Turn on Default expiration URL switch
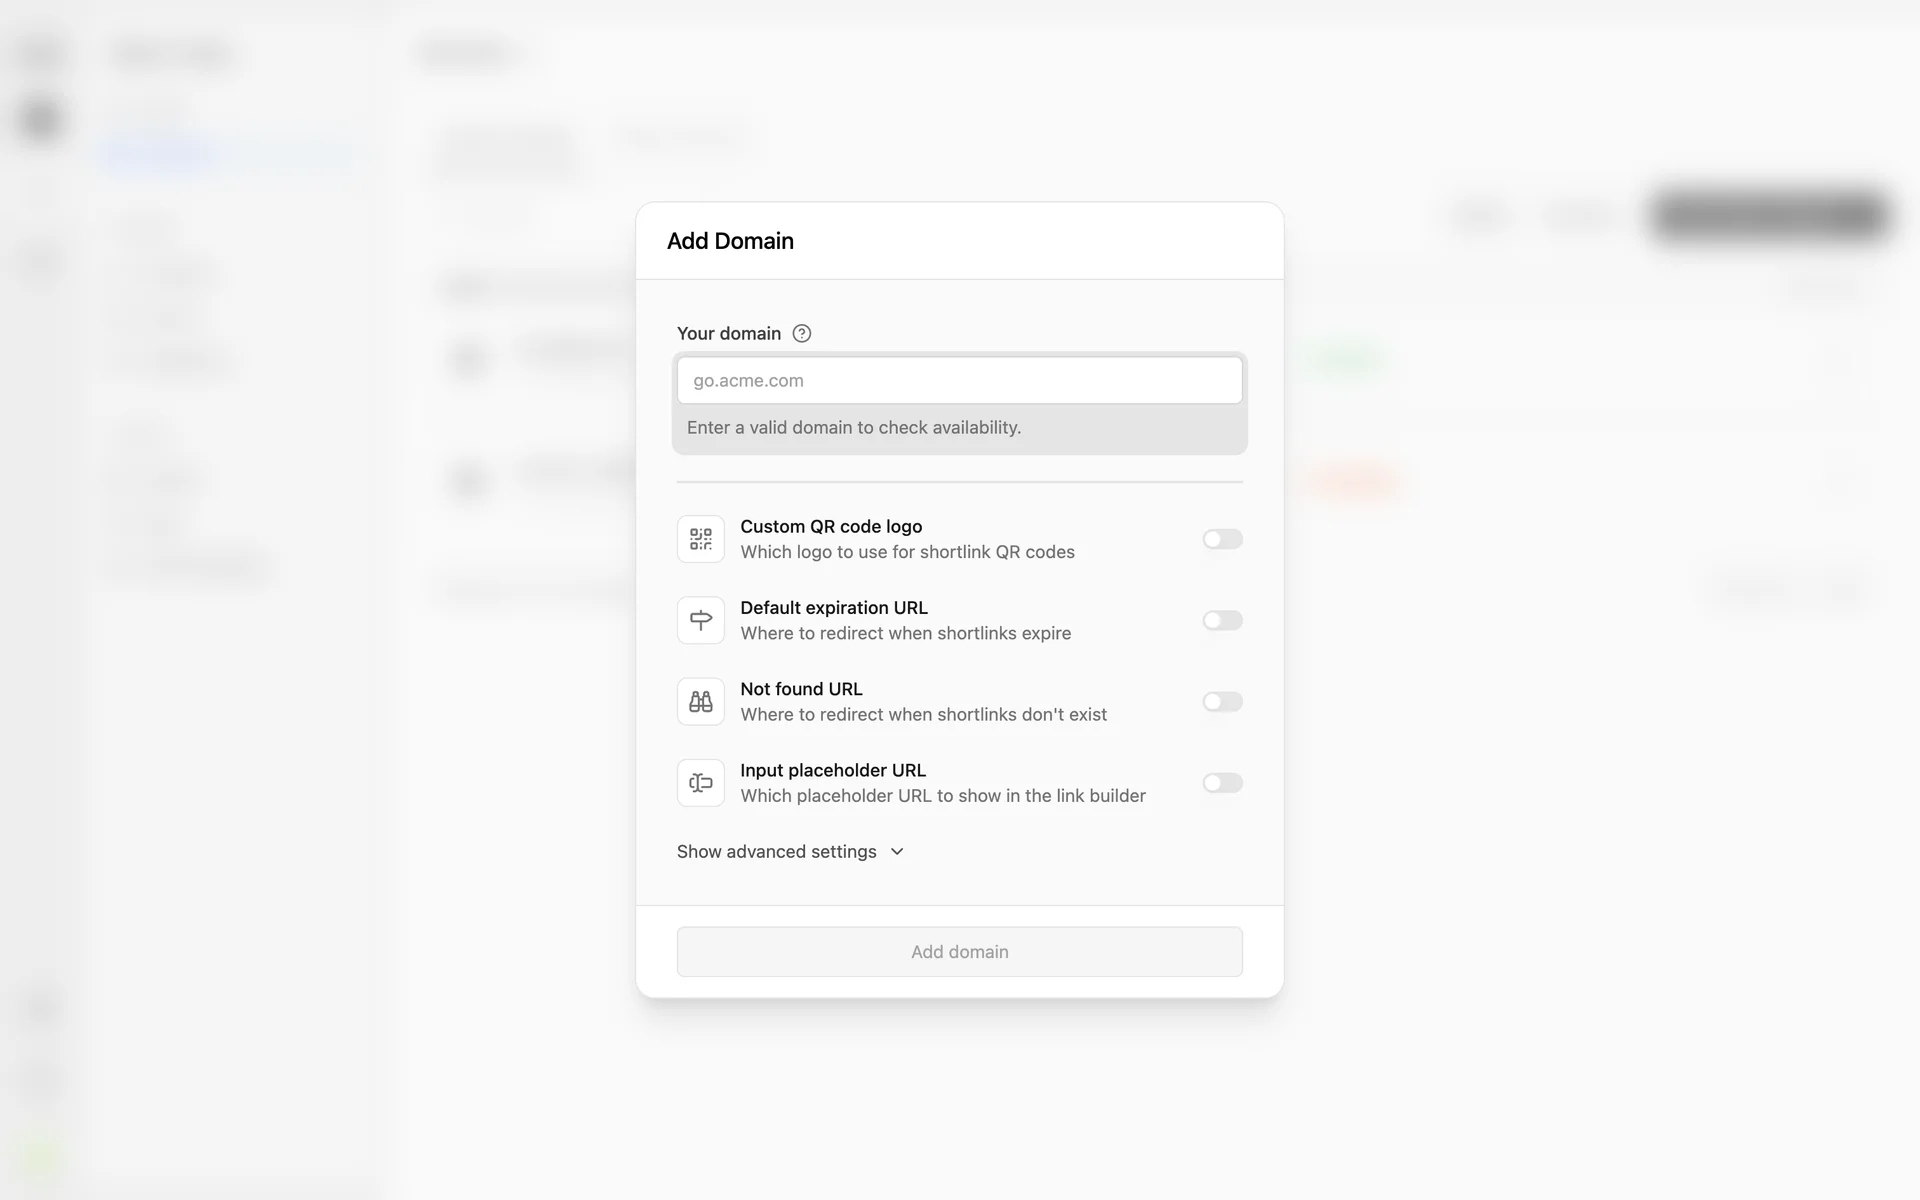 click(x=1222, y=620)
